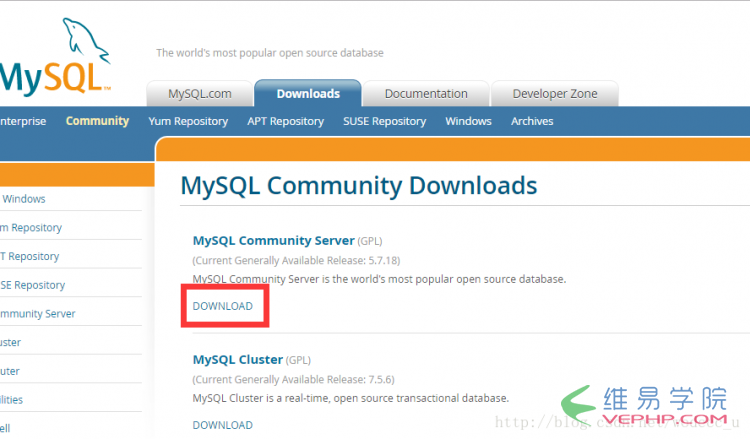The width and height of the screenshot is (750, 439).
Task: Click DOWNLOAD under MySQL Cluster
Action: [x=222, y=425]
